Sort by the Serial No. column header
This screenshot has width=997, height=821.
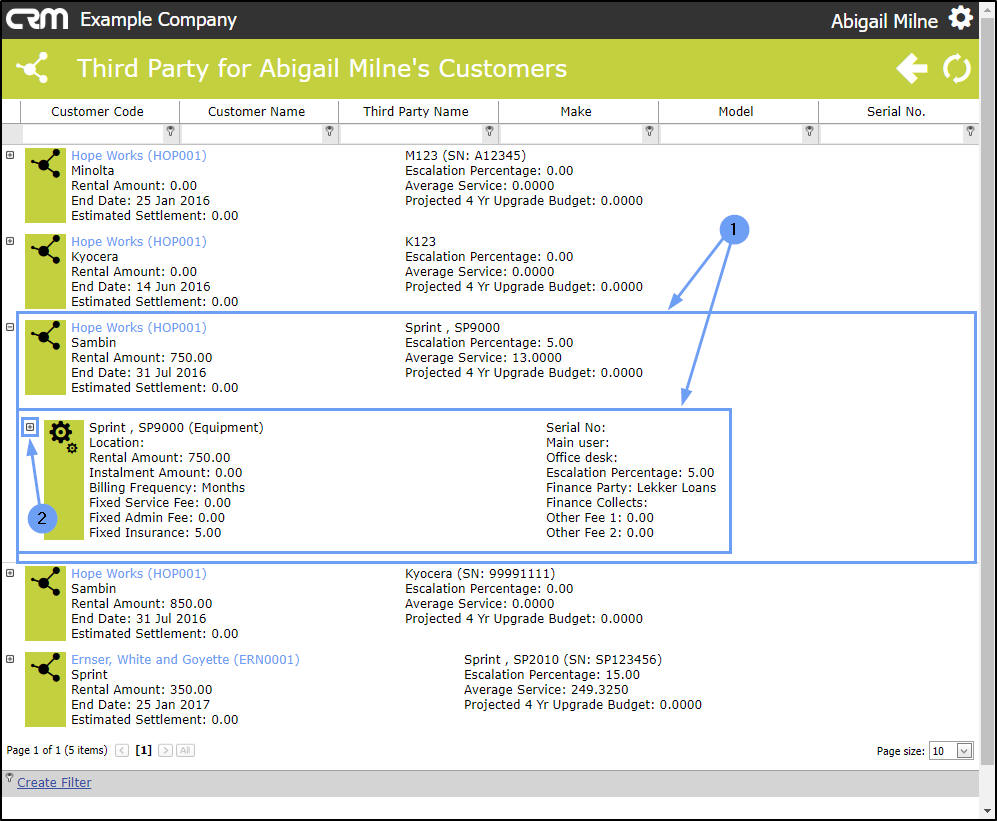point(896,111)
